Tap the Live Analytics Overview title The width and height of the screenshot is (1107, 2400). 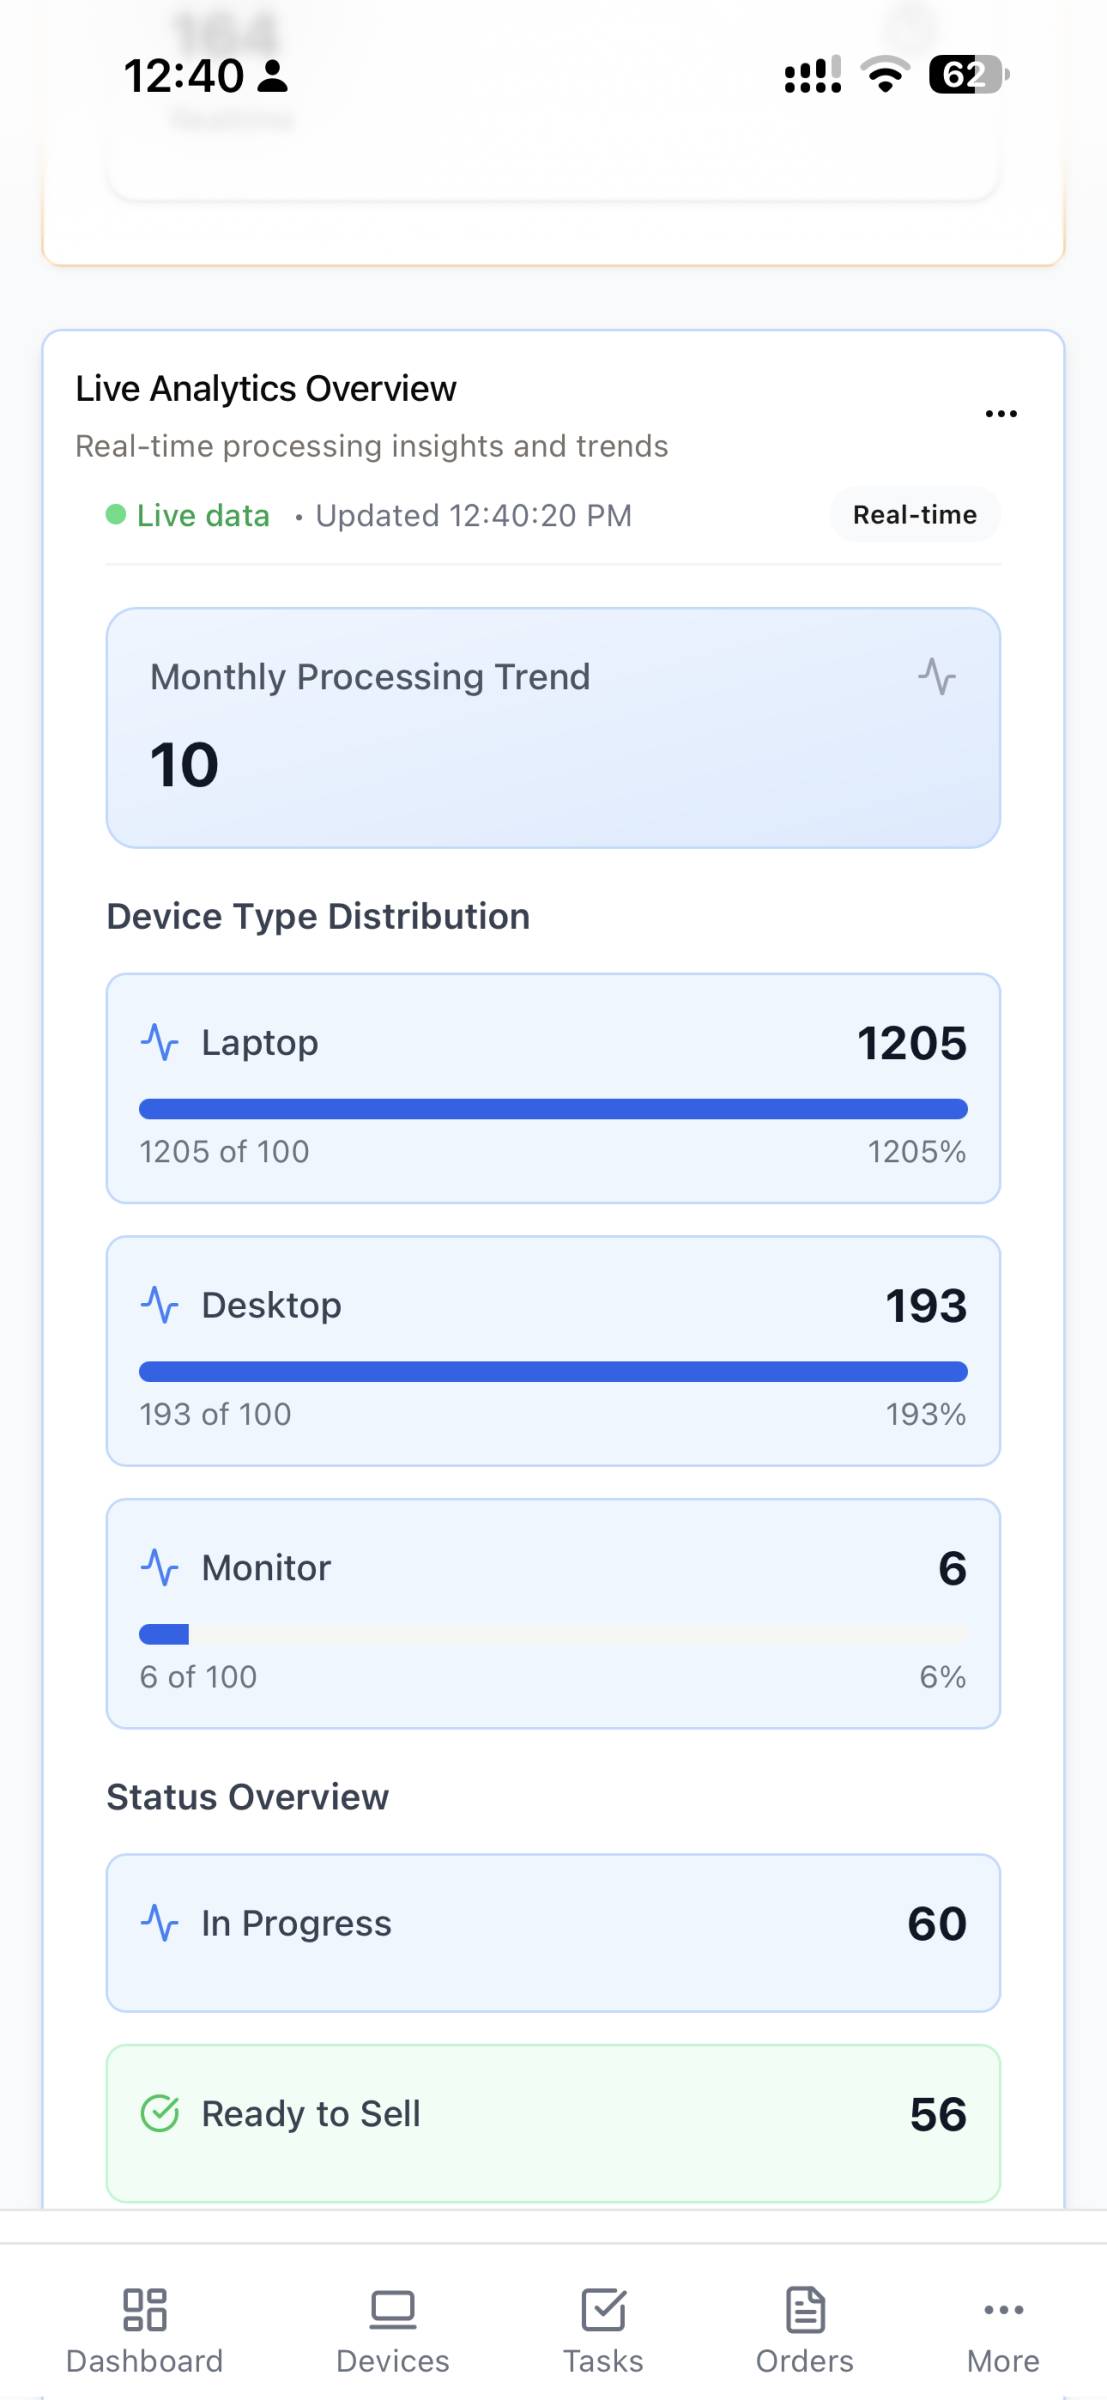click(266, 388)
